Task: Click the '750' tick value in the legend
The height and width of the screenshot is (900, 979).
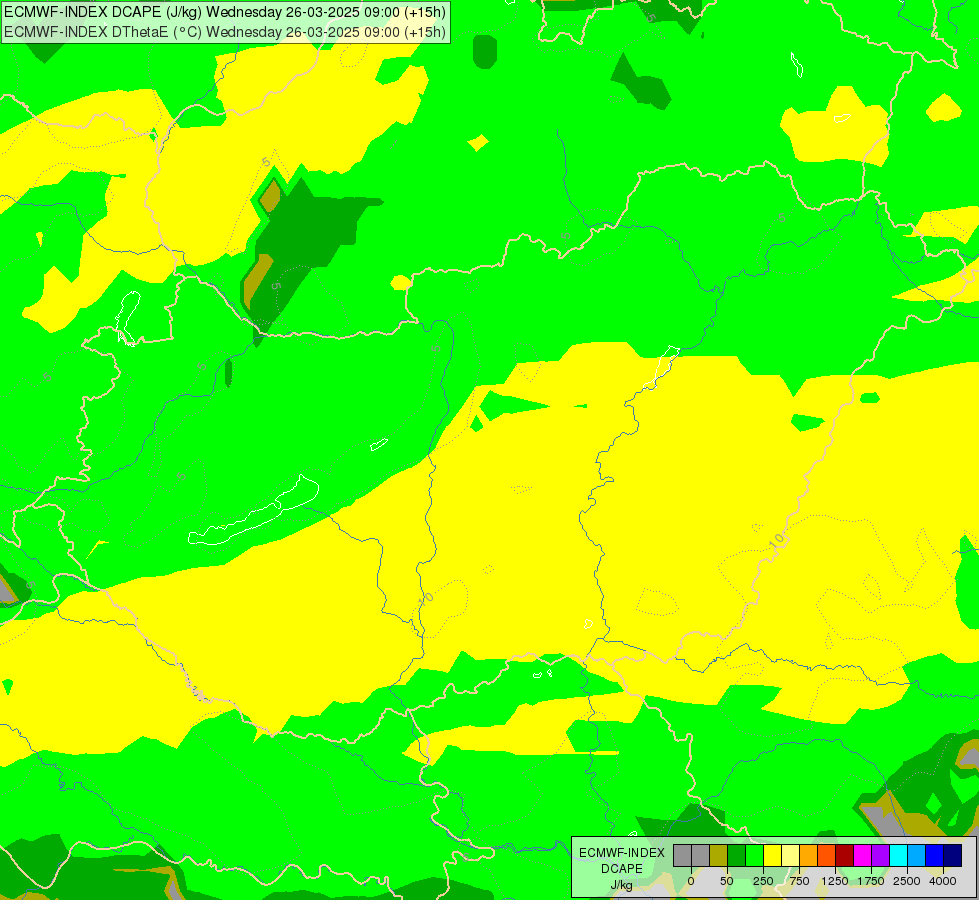Action: pyautogui.click(x=799, y=881)
